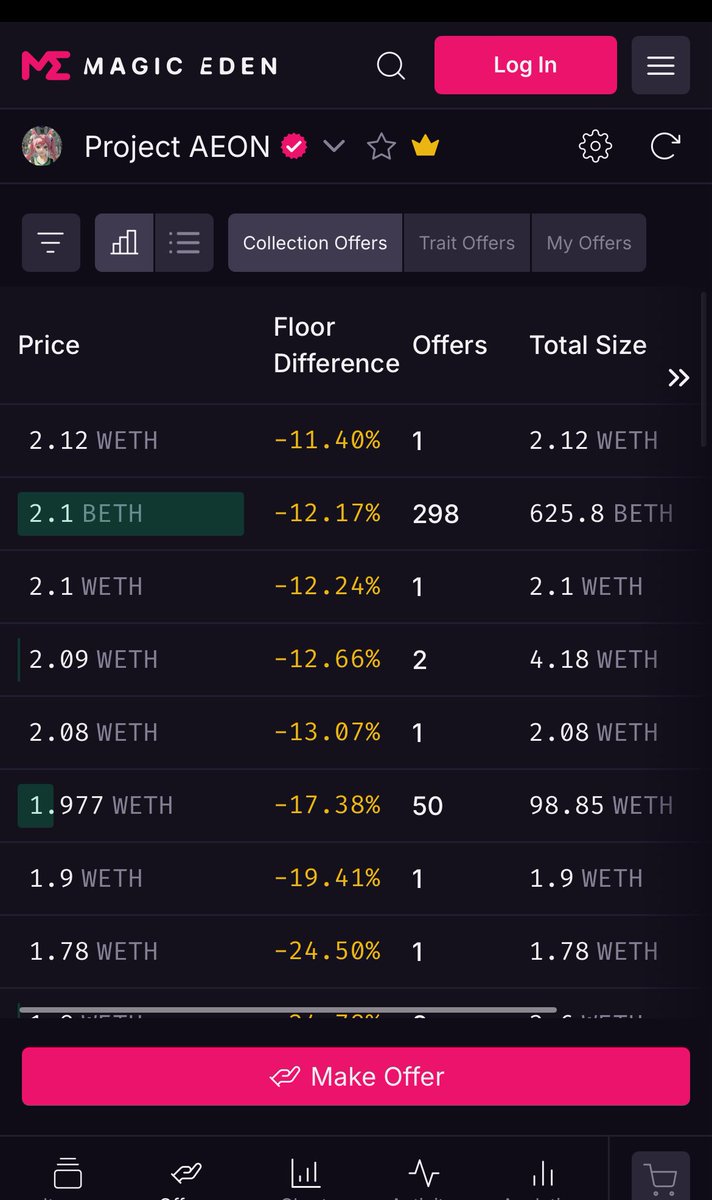Click the -17.38% floor difference value
Viewport: 712px width, 1200px height.
pos(327,805)
